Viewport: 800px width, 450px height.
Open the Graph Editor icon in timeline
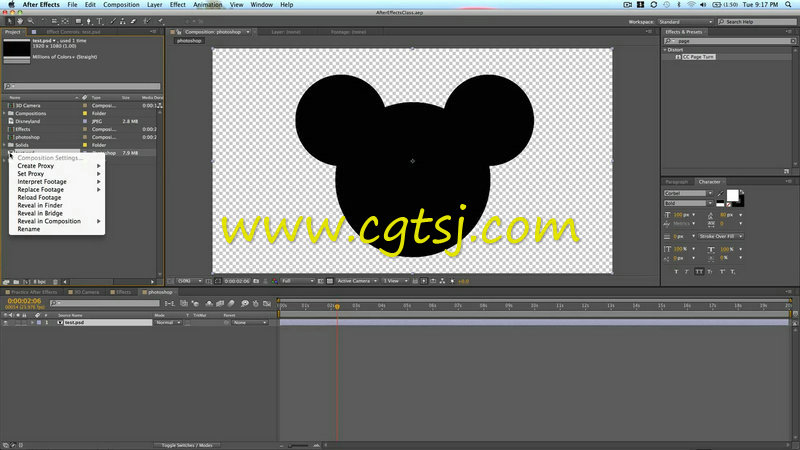tap(266, 304)
